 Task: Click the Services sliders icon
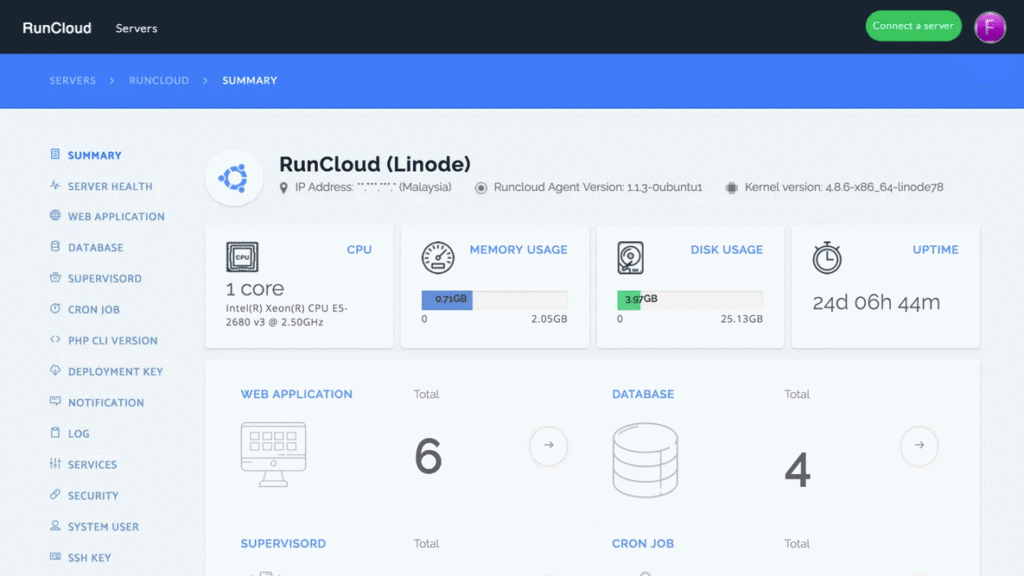[x=55, y=464]
